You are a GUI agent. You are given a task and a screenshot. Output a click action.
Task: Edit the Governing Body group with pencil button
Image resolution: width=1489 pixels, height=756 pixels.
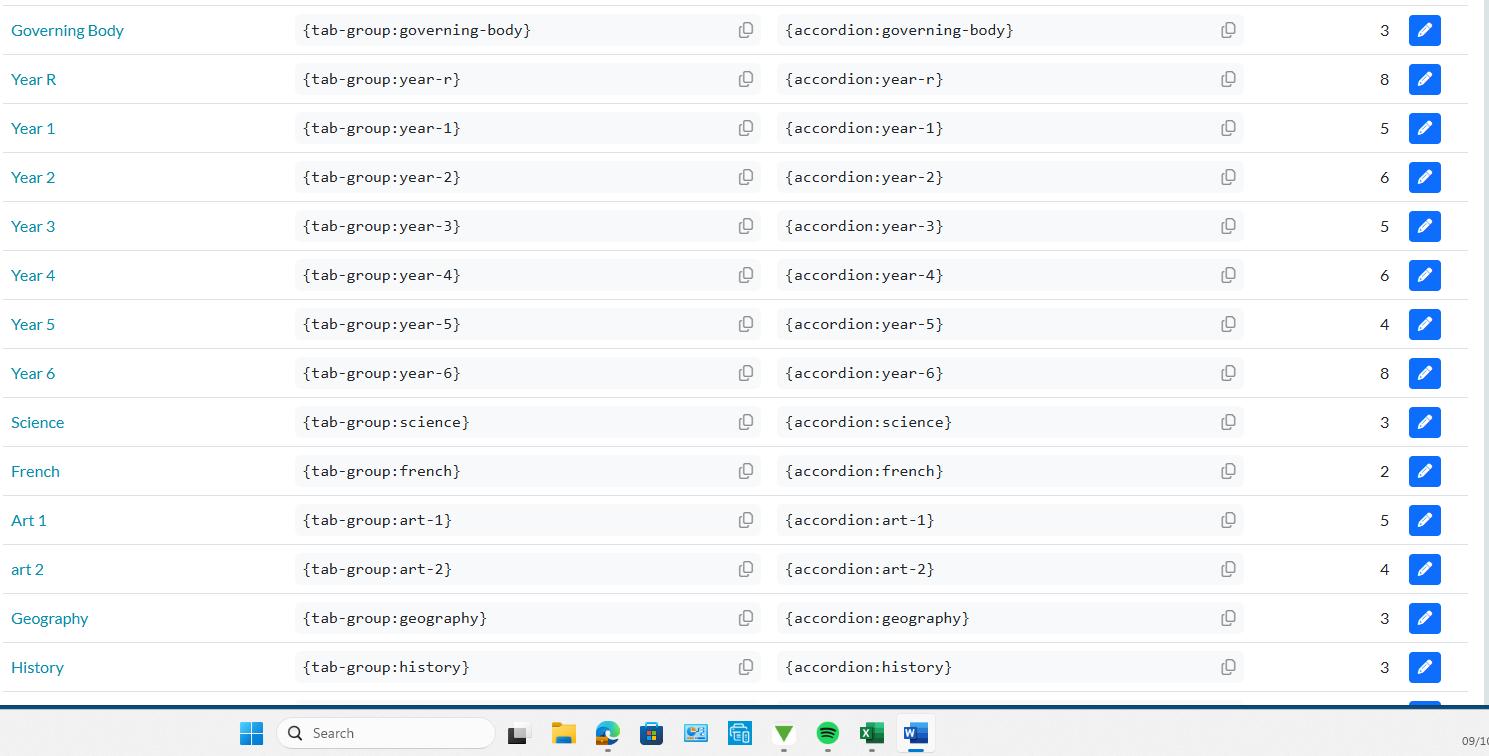click(1424, 30)
